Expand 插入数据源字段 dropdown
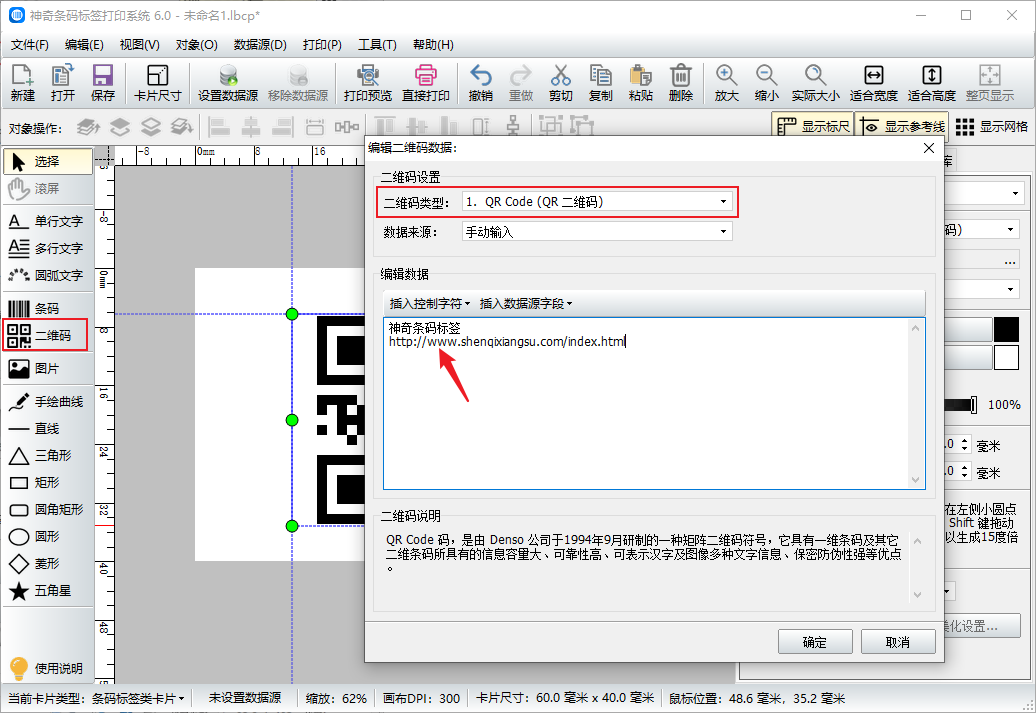The height and width of the screenshot is (713, 1036). coord(525,303)
